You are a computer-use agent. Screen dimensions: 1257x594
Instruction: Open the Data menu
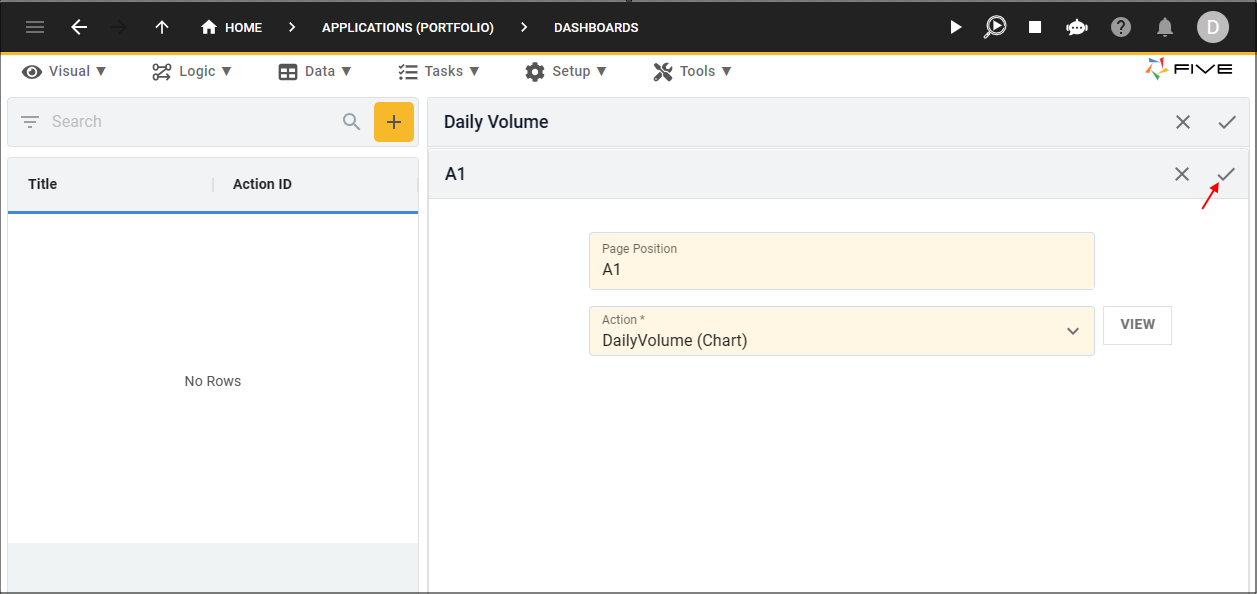pyautogui.click(x=315, y=71)
